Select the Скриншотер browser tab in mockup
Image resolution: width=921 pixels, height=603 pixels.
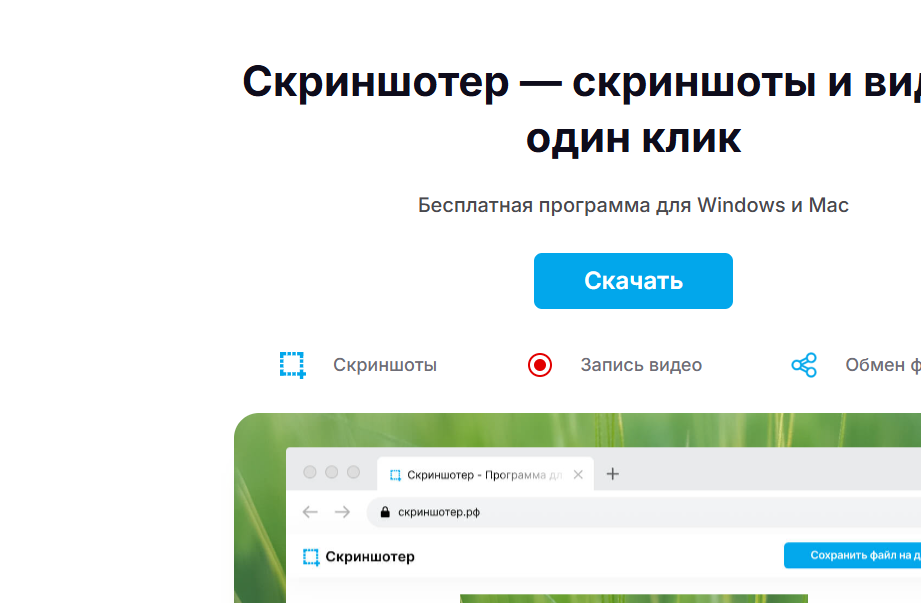pos(485,474)
